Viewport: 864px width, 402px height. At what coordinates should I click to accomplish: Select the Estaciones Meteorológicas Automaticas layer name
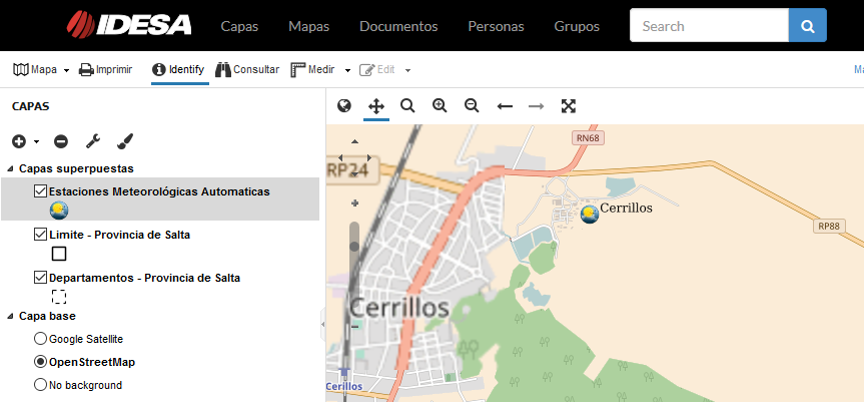coord(159,192)
